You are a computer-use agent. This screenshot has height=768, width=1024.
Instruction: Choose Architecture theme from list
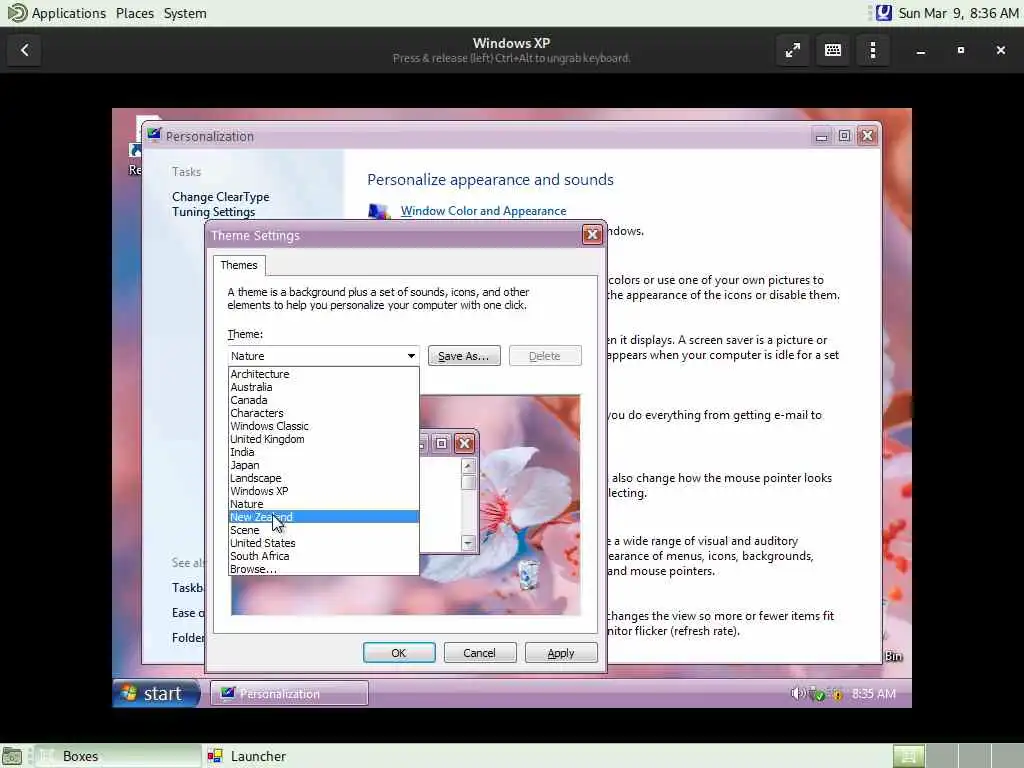pos(323,374)
